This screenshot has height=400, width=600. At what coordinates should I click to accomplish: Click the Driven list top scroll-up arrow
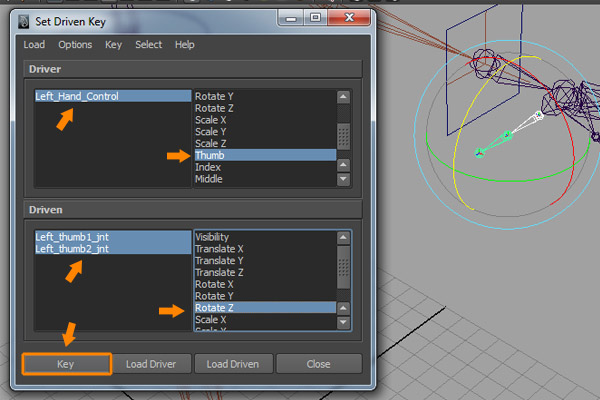click(x=343, y=237)
